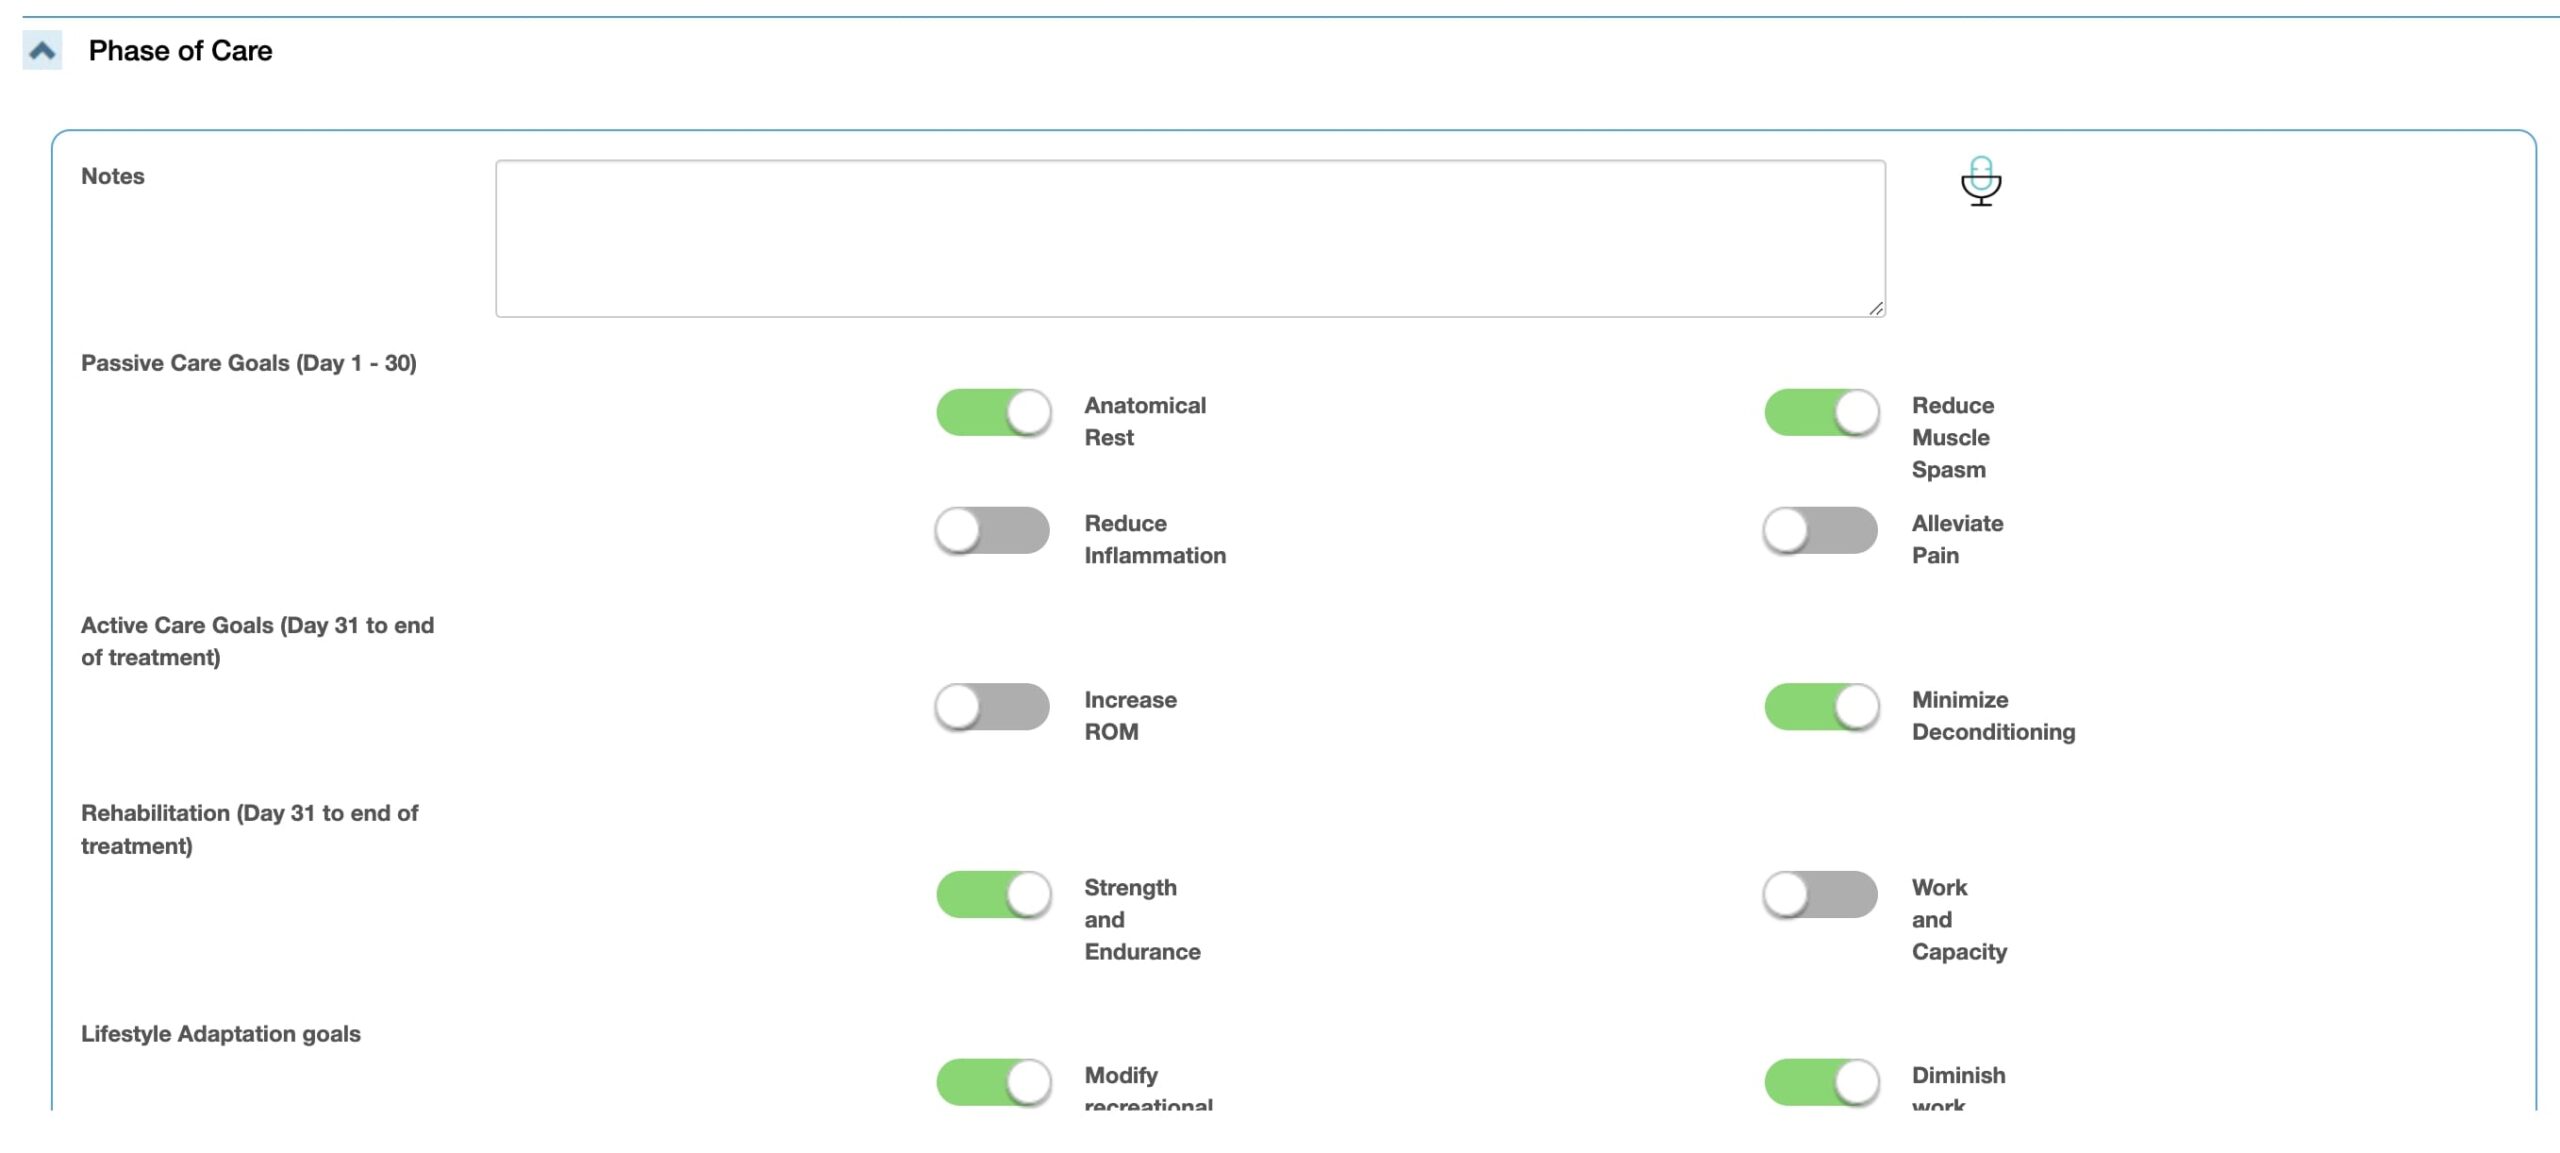Enable the Reduce Inflammation toggle

click(993, 531)
